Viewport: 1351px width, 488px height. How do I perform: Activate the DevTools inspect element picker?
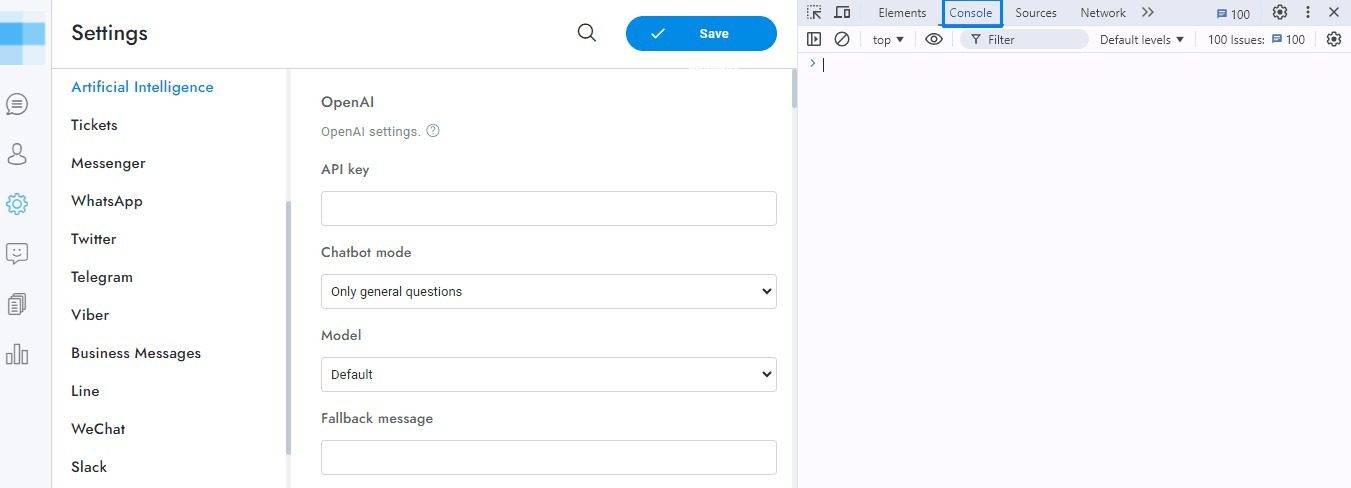pyautogui.click(x=815, y=13)
